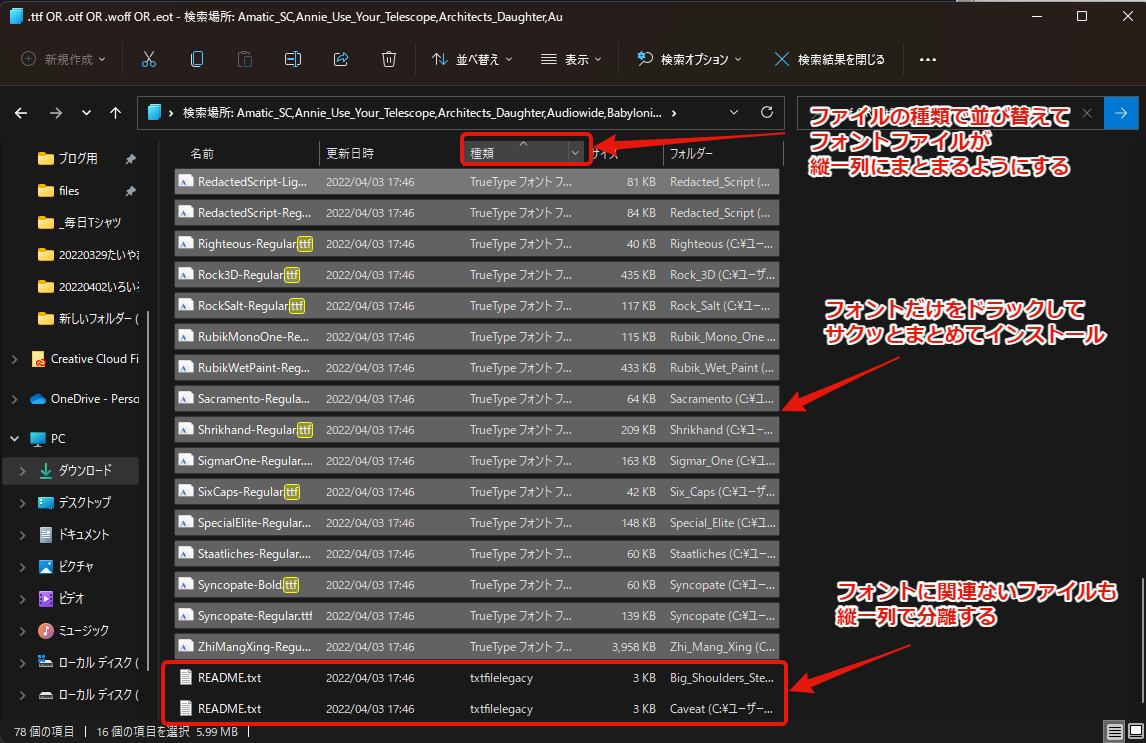
Task: Click the copy icon in toolbar
Action: (197, 59)
